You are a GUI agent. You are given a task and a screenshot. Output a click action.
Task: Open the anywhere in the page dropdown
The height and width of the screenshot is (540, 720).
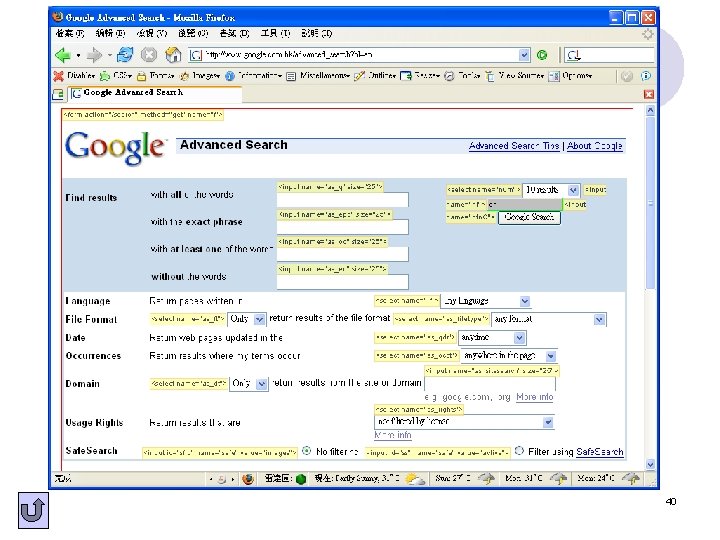click(x=509, y=356)
